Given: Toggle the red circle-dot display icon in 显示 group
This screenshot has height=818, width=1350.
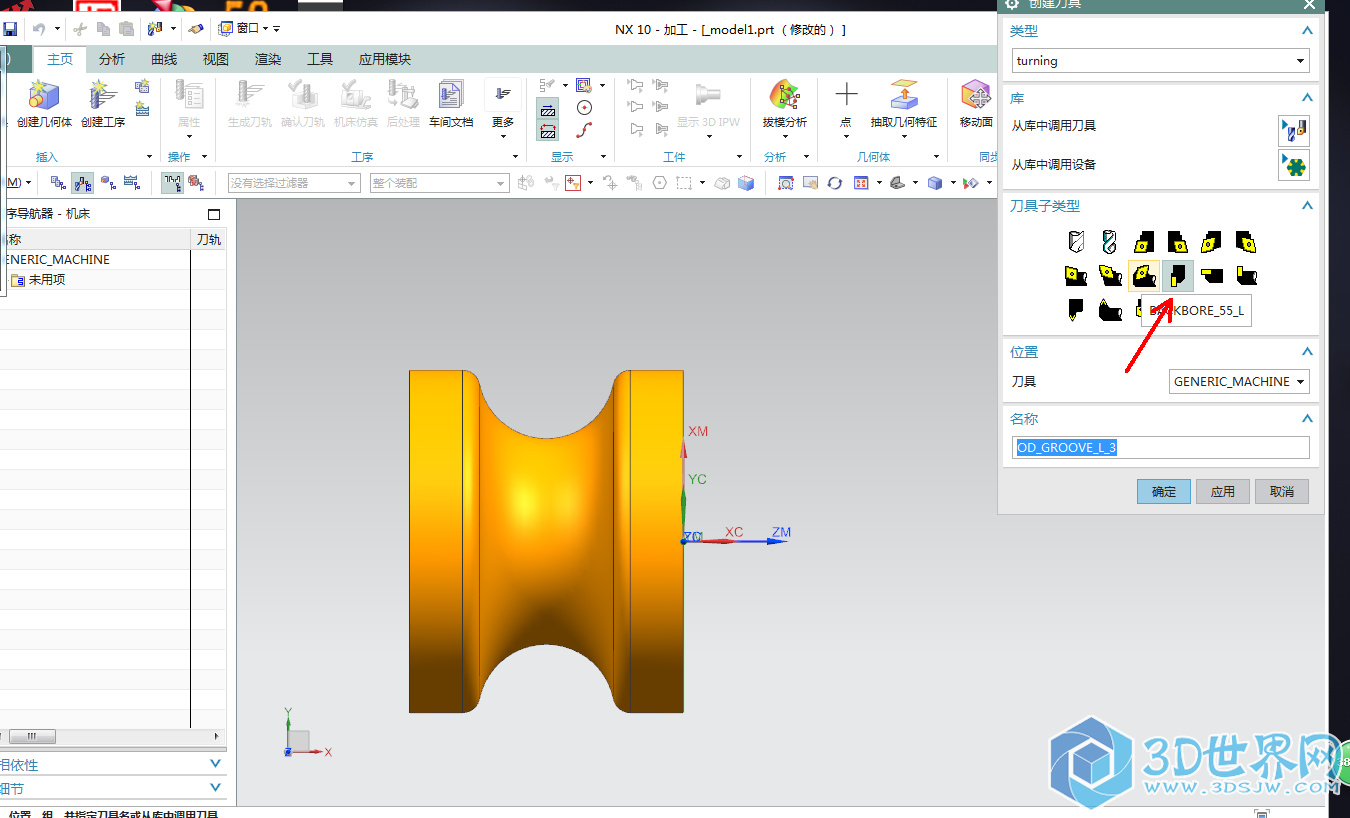Looking at the screenshot, I should click(585, 108).
